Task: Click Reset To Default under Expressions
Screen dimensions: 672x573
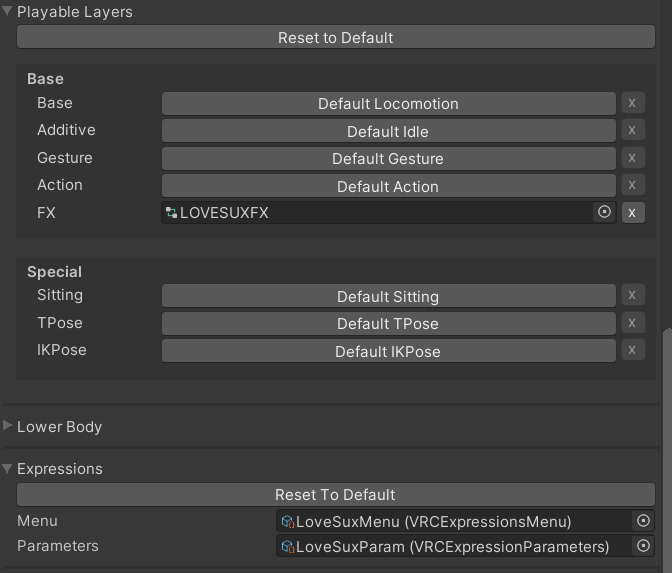Action: click(x=336, y=495)
